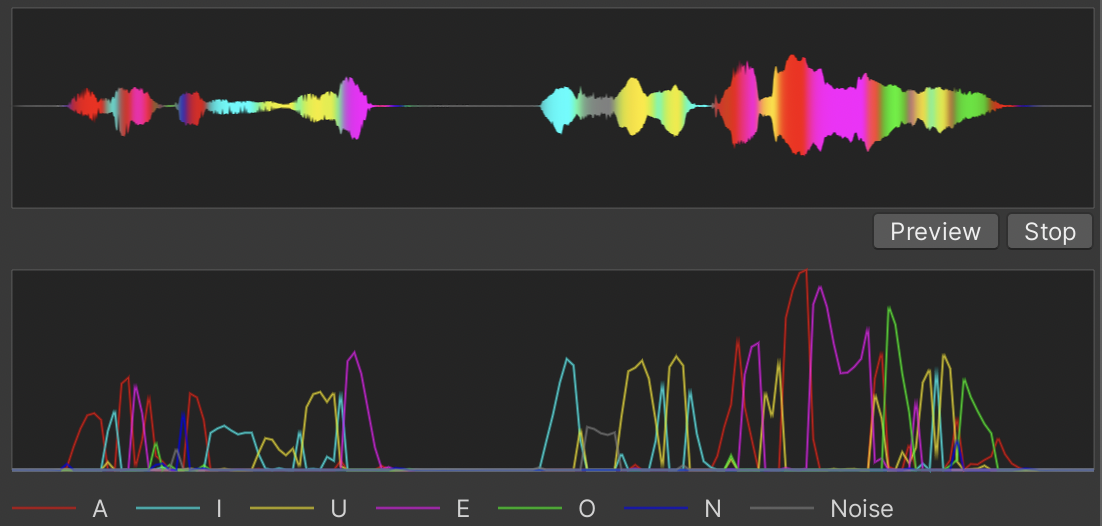
Task: Click the green O legend line
Action: point(530,508)
